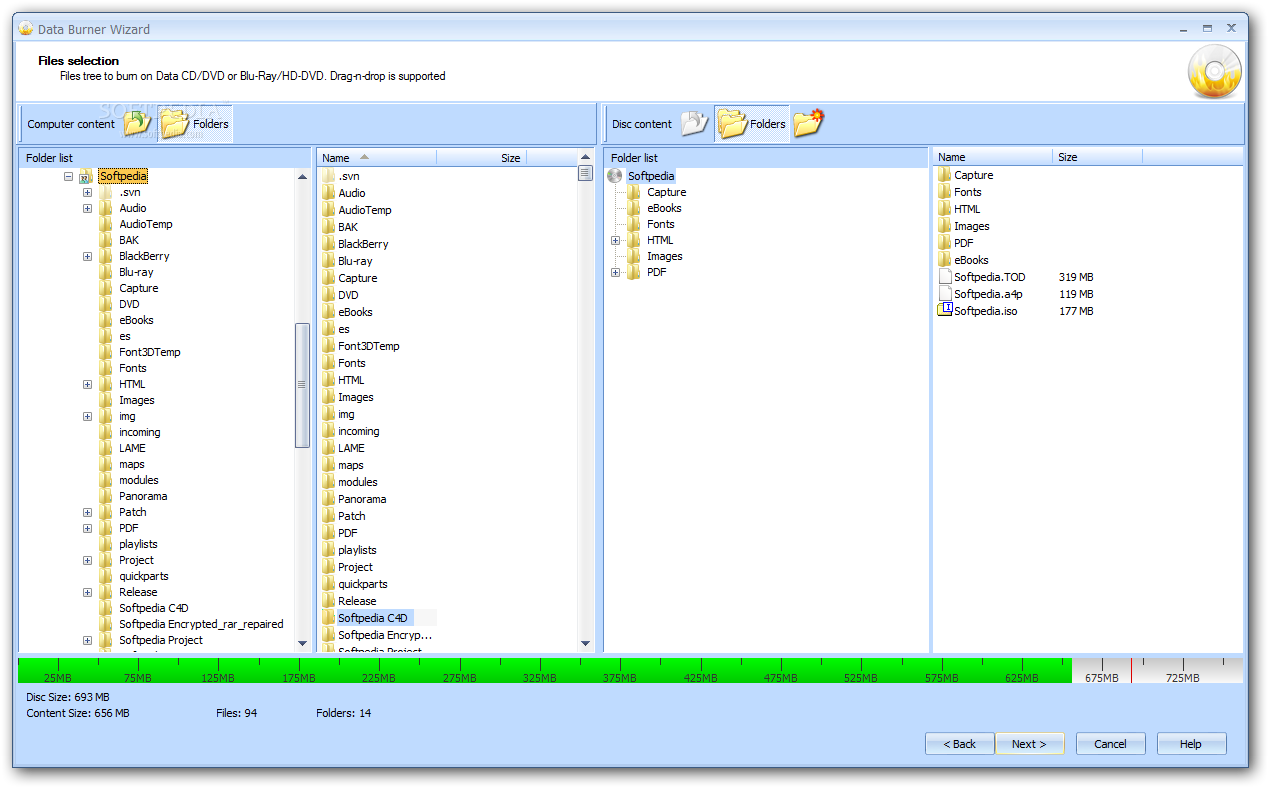
Task: Select the Softpedia.iso file name in disc list
Action: coord(986,311)
